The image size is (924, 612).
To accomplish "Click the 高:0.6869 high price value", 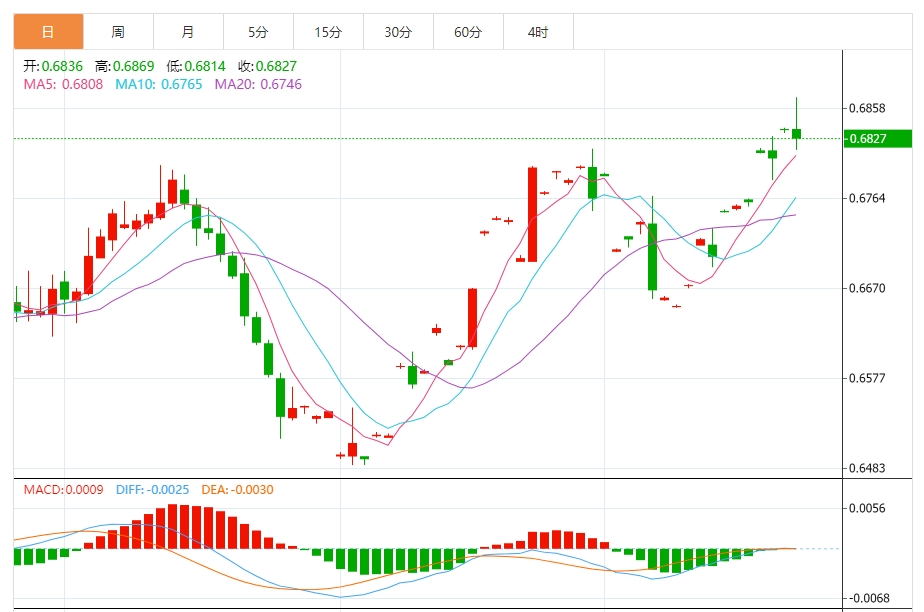I will [x=124, y=66].
